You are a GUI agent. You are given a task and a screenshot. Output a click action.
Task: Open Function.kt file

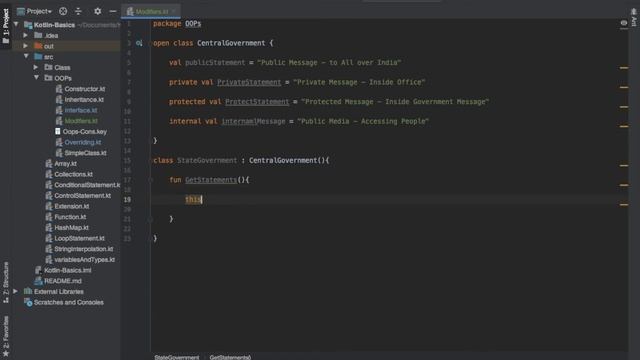70,217
